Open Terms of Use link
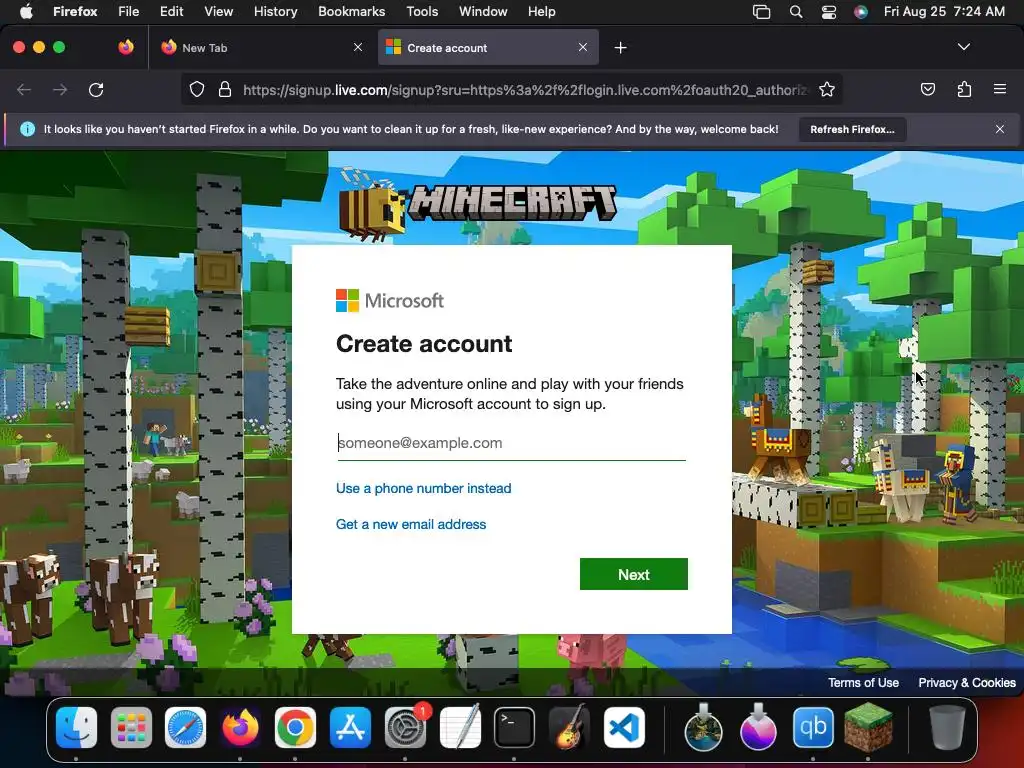Viewport: 1024px width, 768px height. point(863,682)
